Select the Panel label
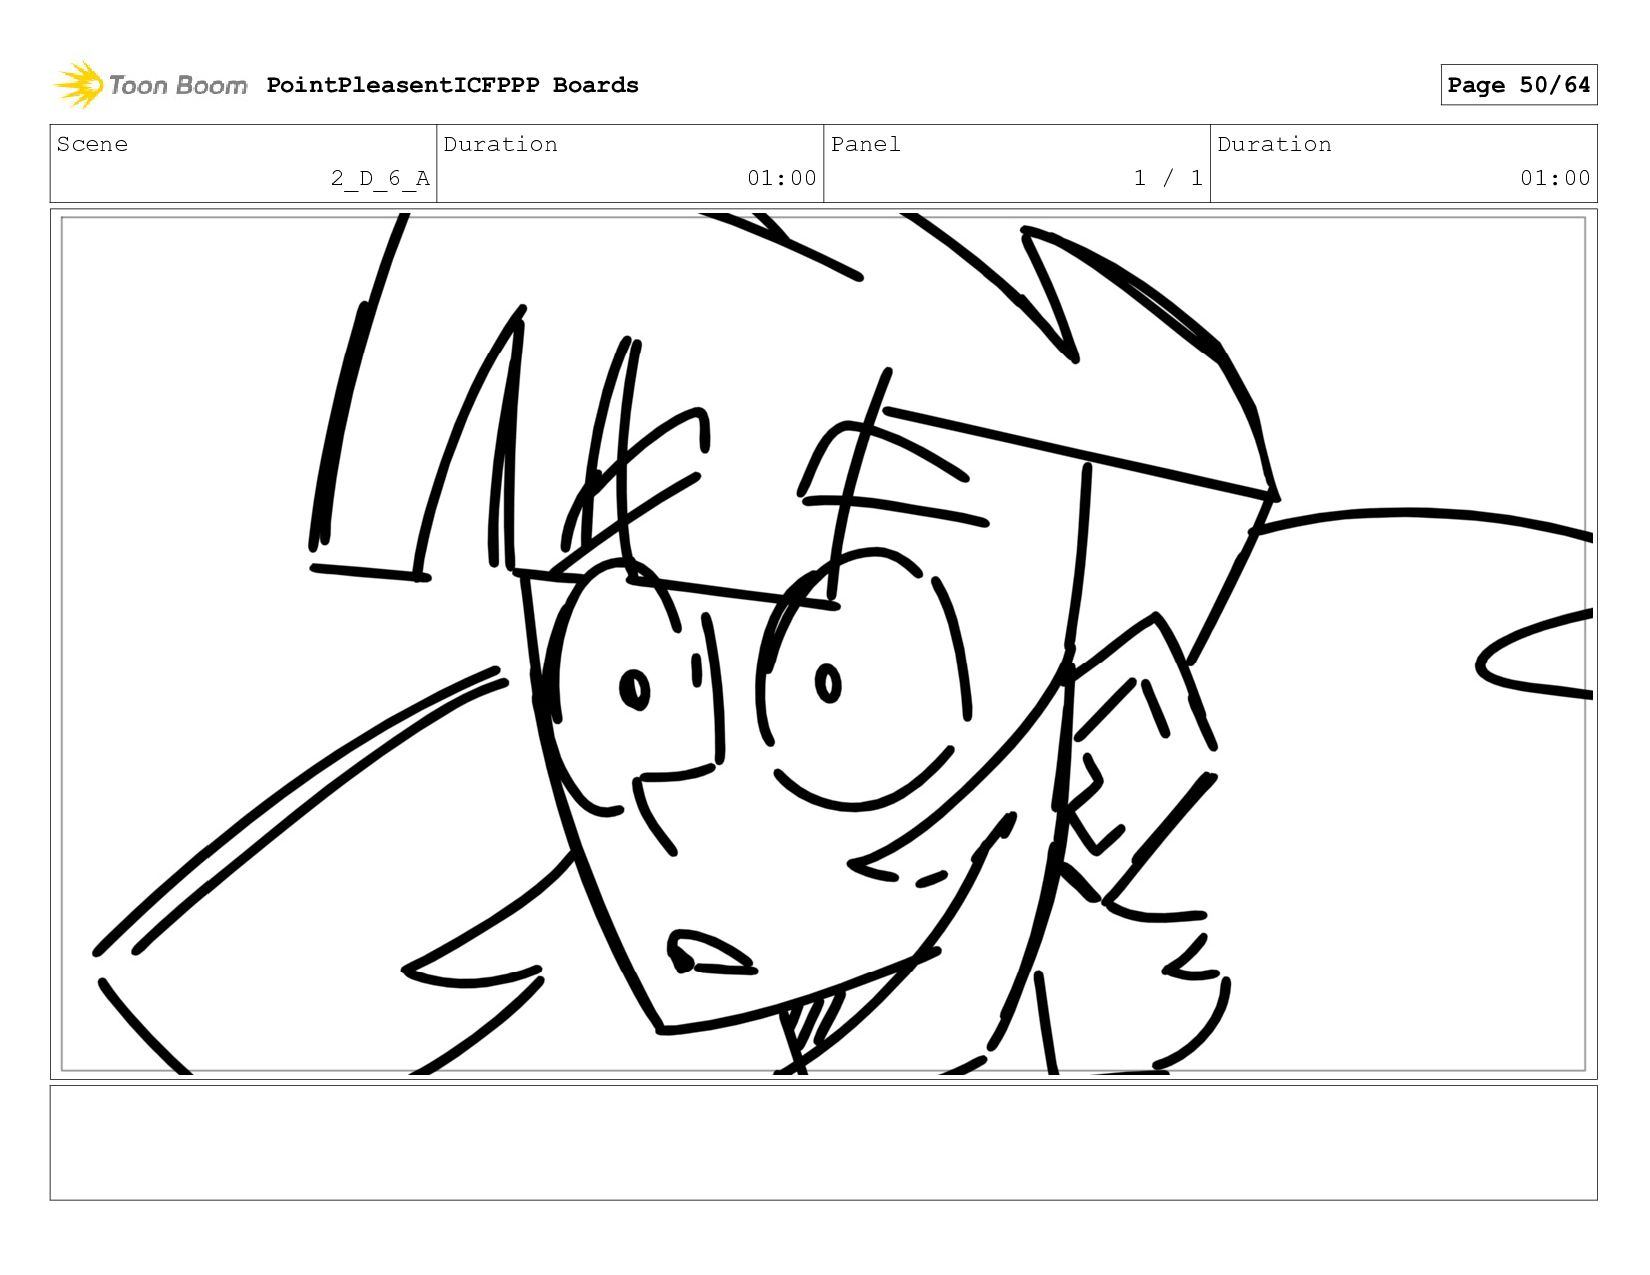Image resolution: width=1650 pixels, height=1275 pixels. pyautogui.click(x=865, y=144)
